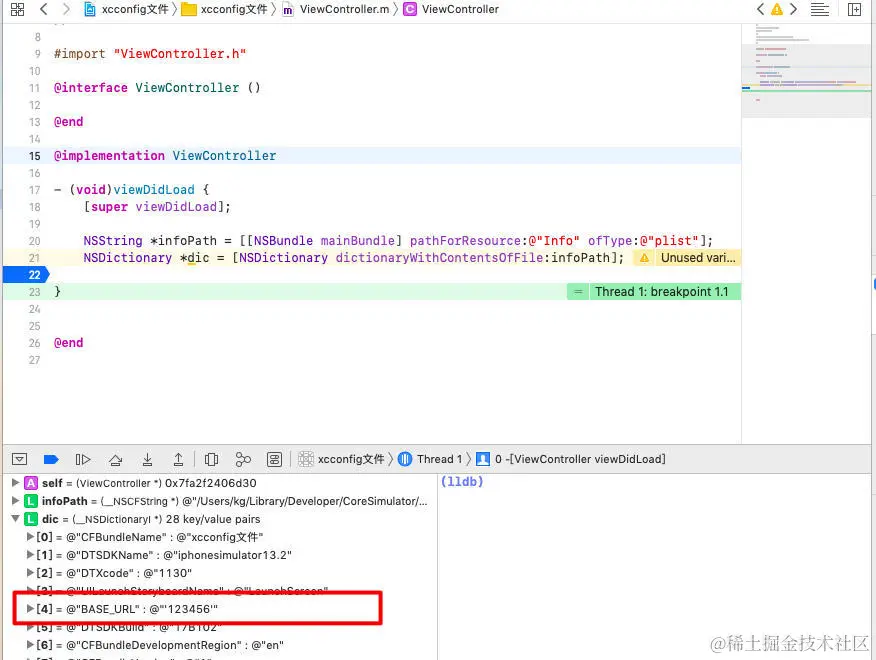Viewport: 876px width, 660px height.
Task: Open Debug View Hierarchy
Action: (211, 459)
